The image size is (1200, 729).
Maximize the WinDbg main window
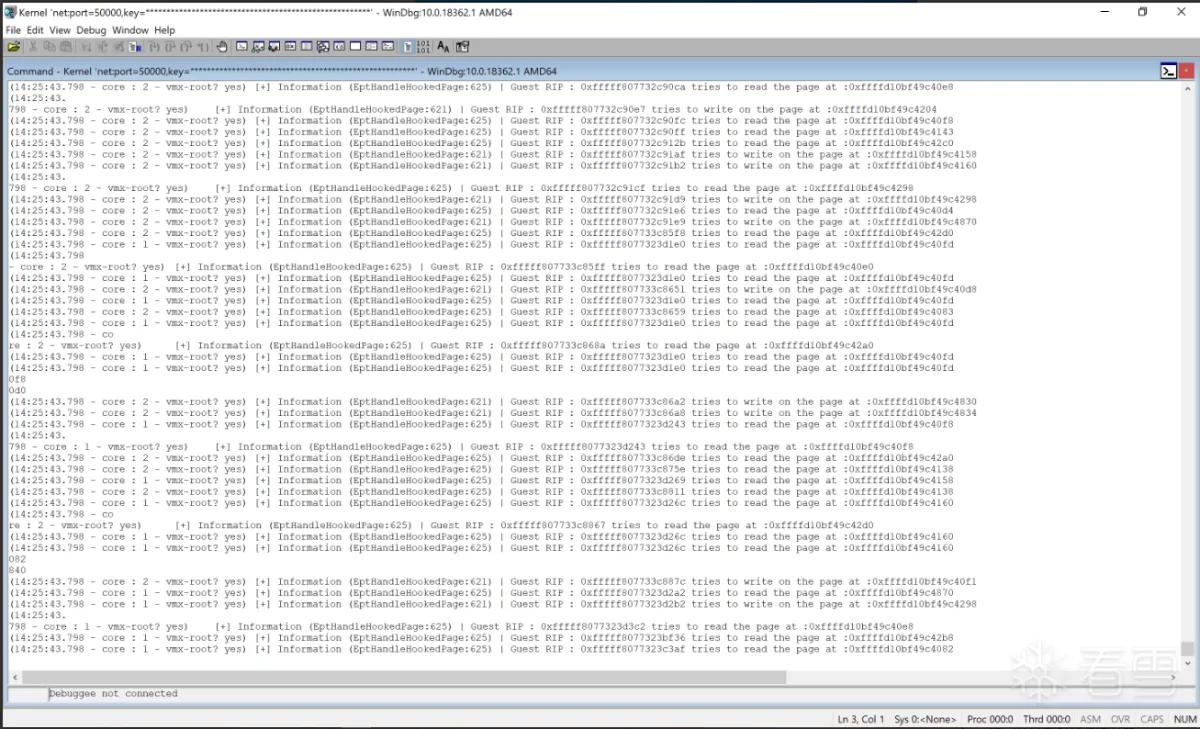1143,12
